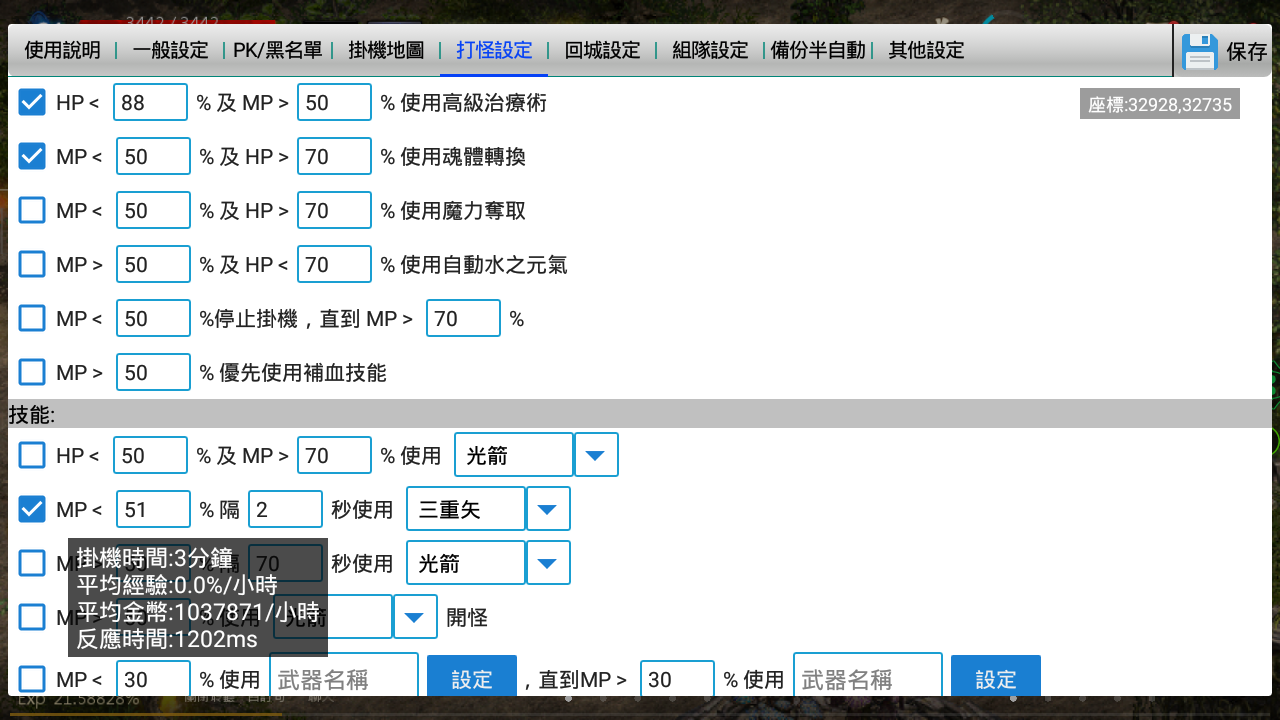The height and width of the screenshot is (720, 1280).
Task: Go to the 掛機地圖 tab
Action: click(386, 50)
